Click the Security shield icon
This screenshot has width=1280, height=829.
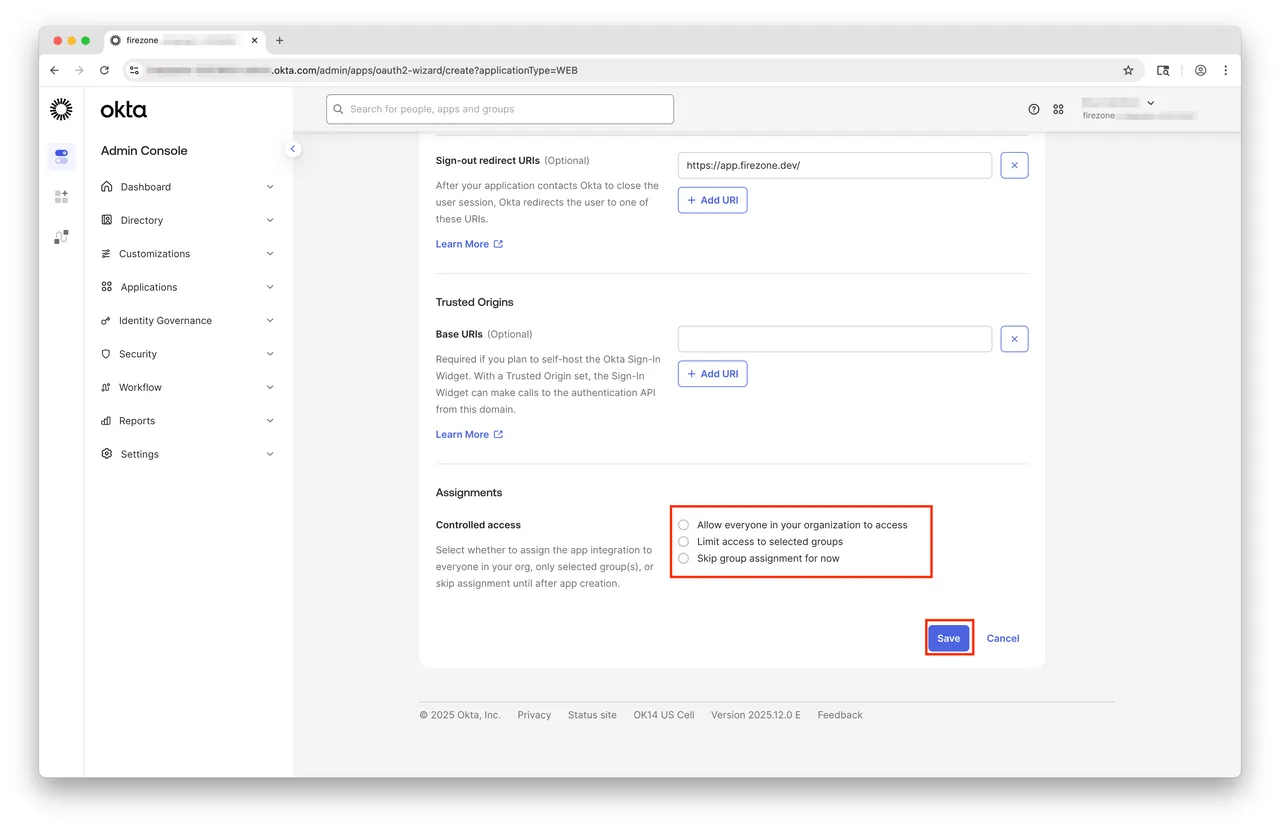pos(107,354)
